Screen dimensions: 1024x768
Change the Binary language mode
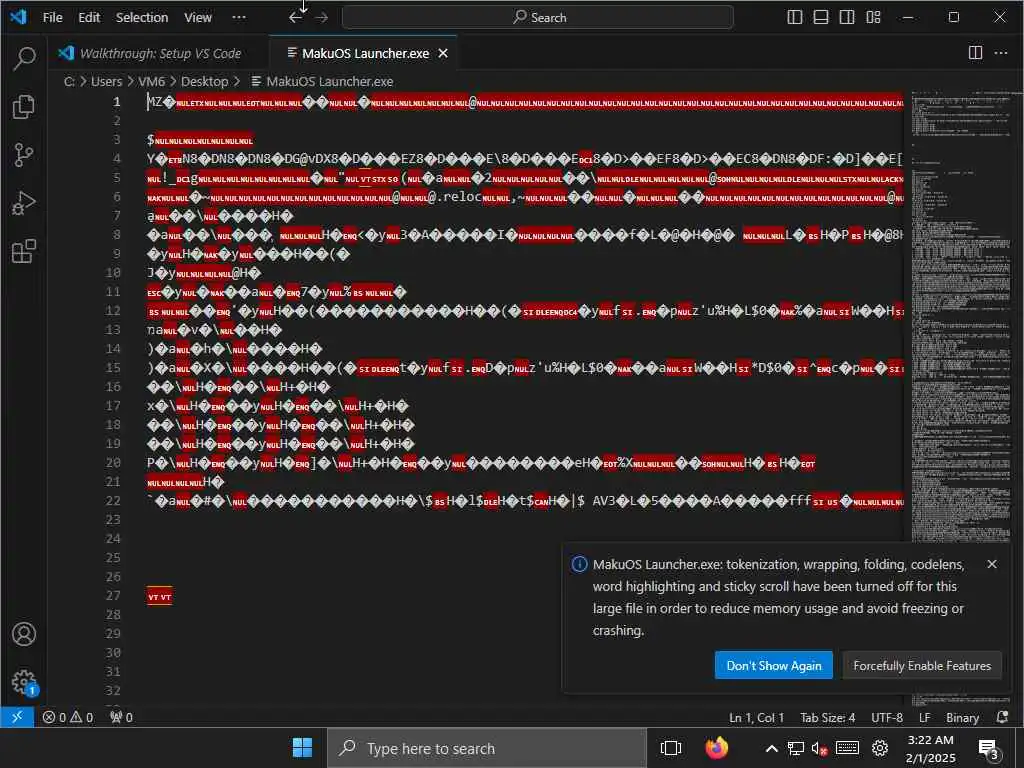point(962,717)
